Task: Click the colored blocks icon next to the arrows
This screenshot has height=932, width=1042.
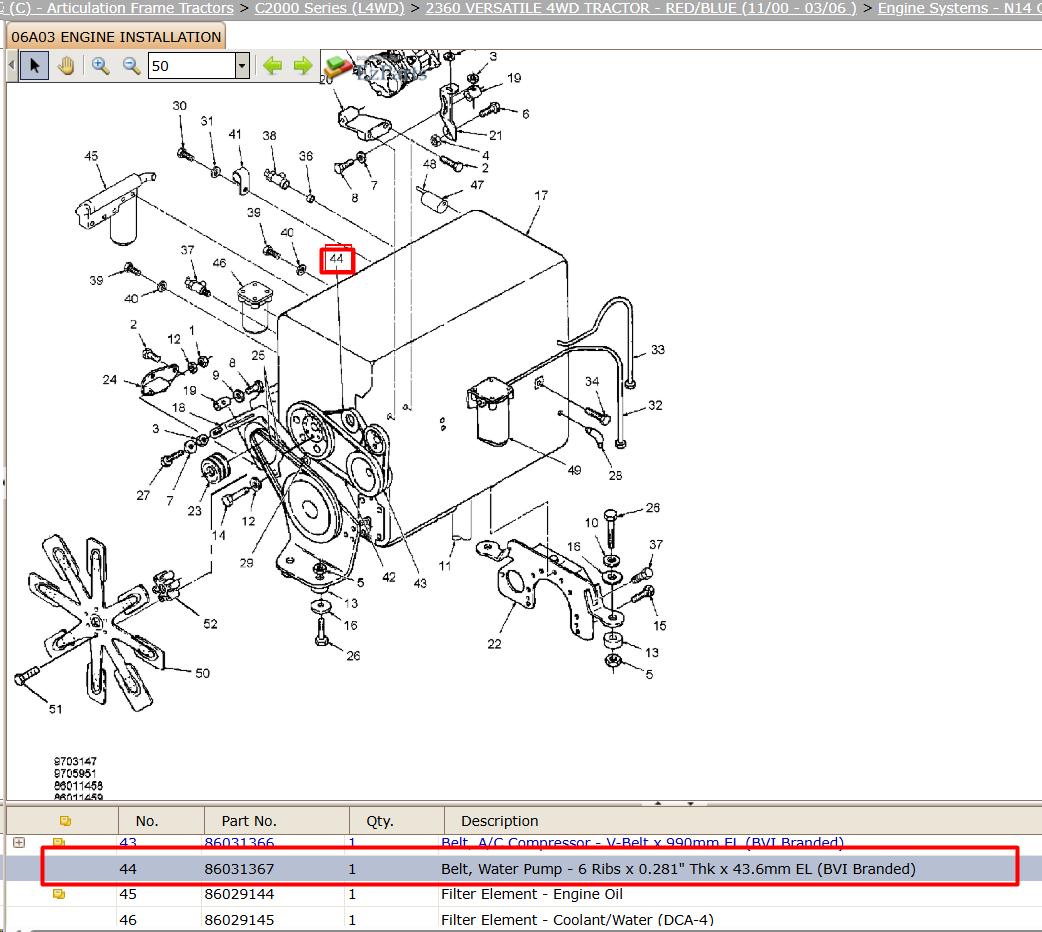Action: [x=338, y=67]
